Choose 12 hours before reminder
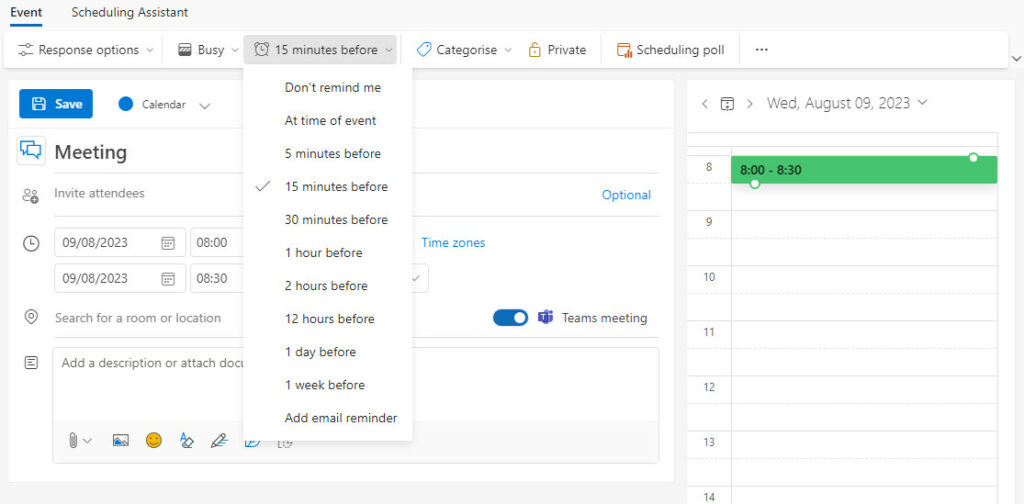Image resolution: width=1024 pixels, height=504 pixels. pyautogui.click(x=328, y=319)
